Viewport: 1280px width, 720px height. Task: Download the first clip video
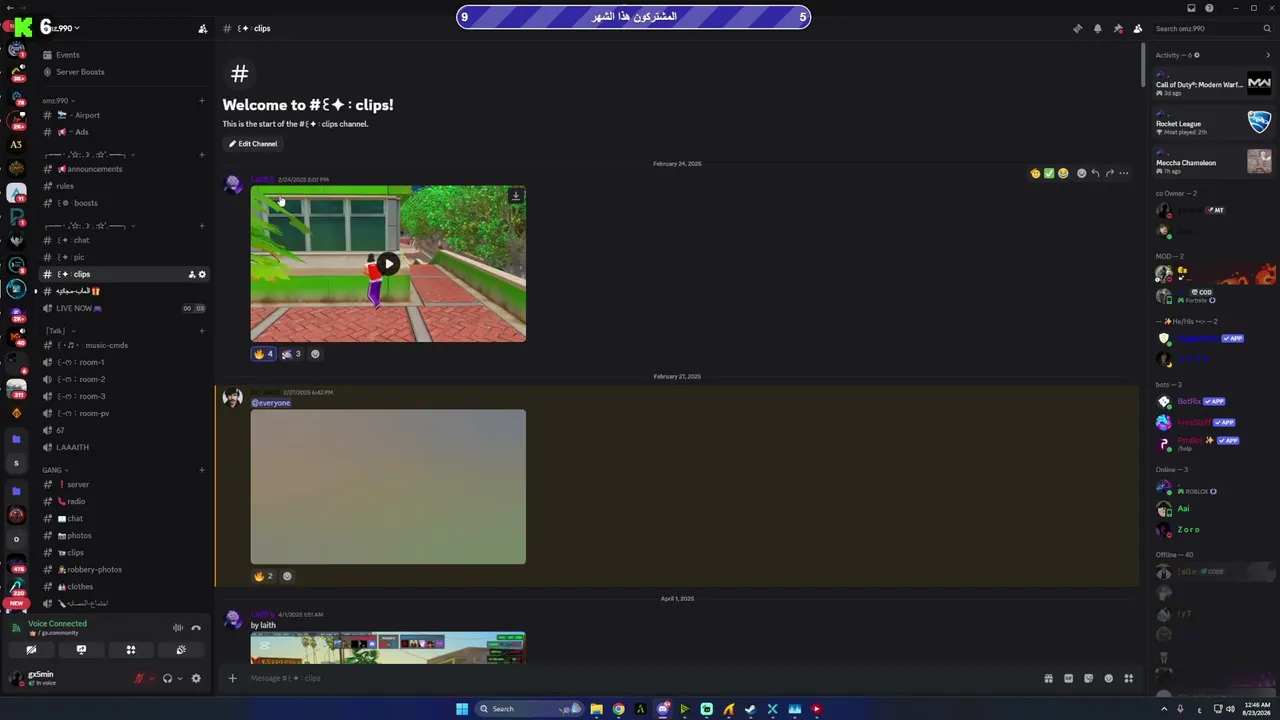pyautogui.click(x=515, y=196)
